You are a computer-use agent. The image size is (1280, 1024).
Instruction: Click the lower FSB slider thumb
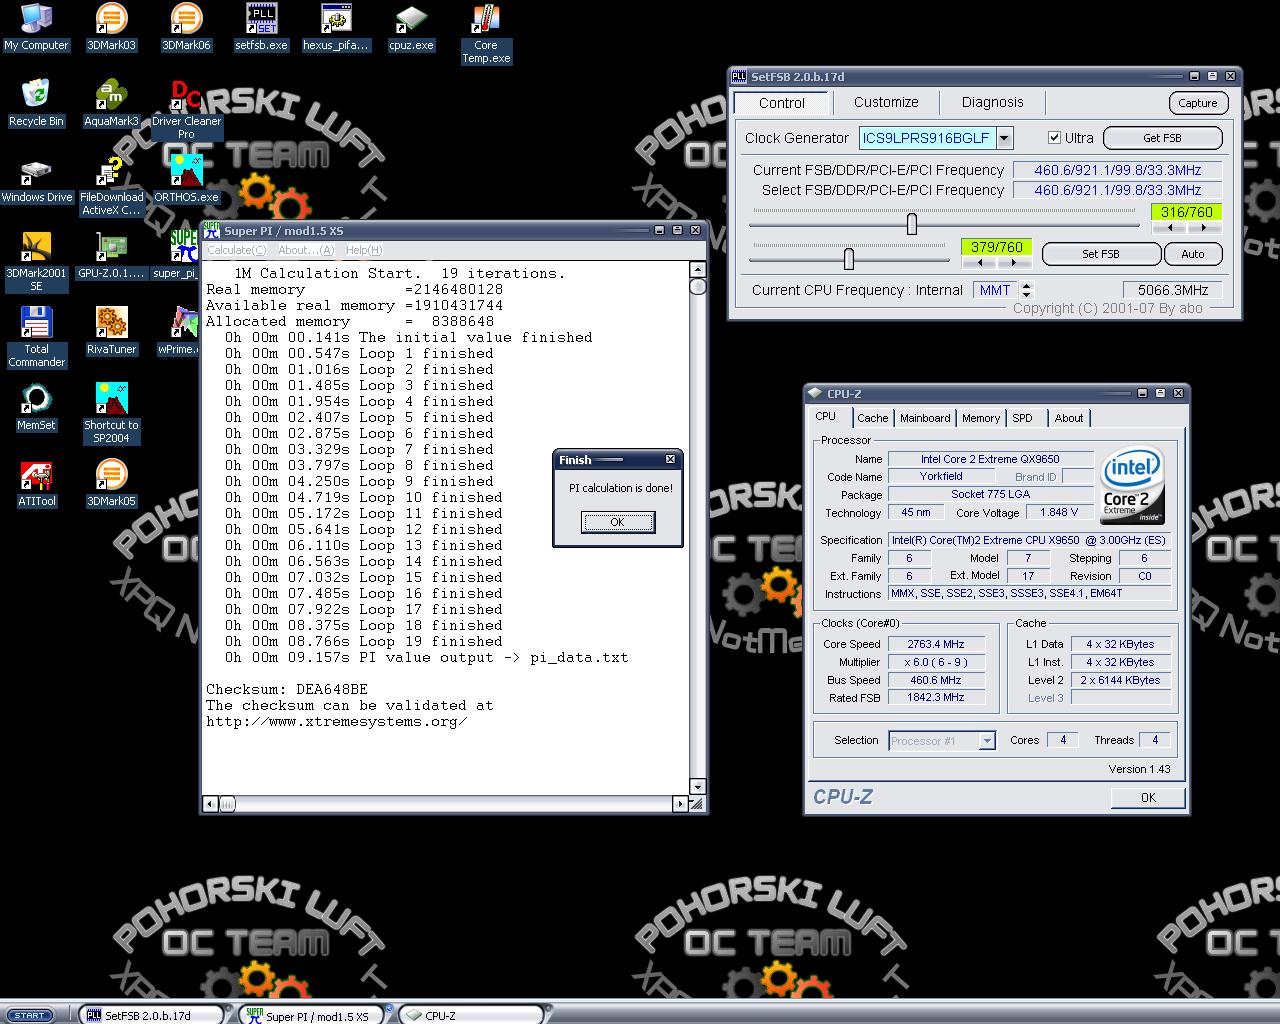(849, 259)
